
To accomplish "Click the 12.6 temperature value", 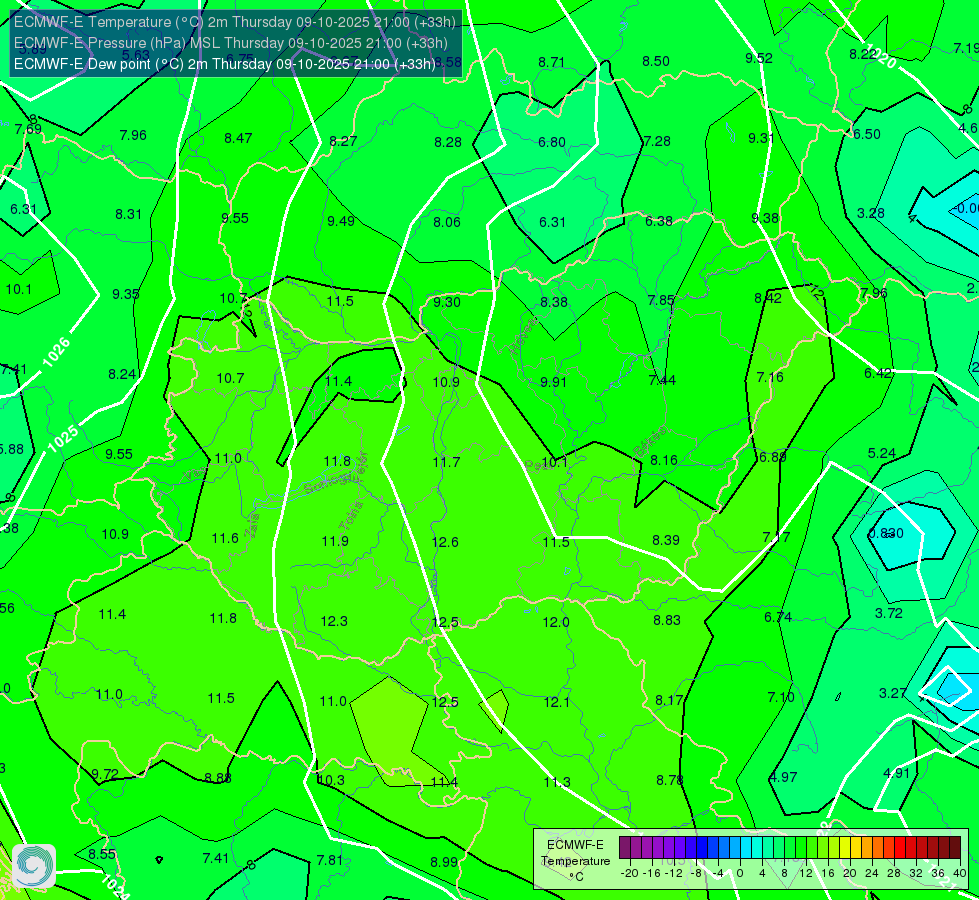I will point(445,542).
